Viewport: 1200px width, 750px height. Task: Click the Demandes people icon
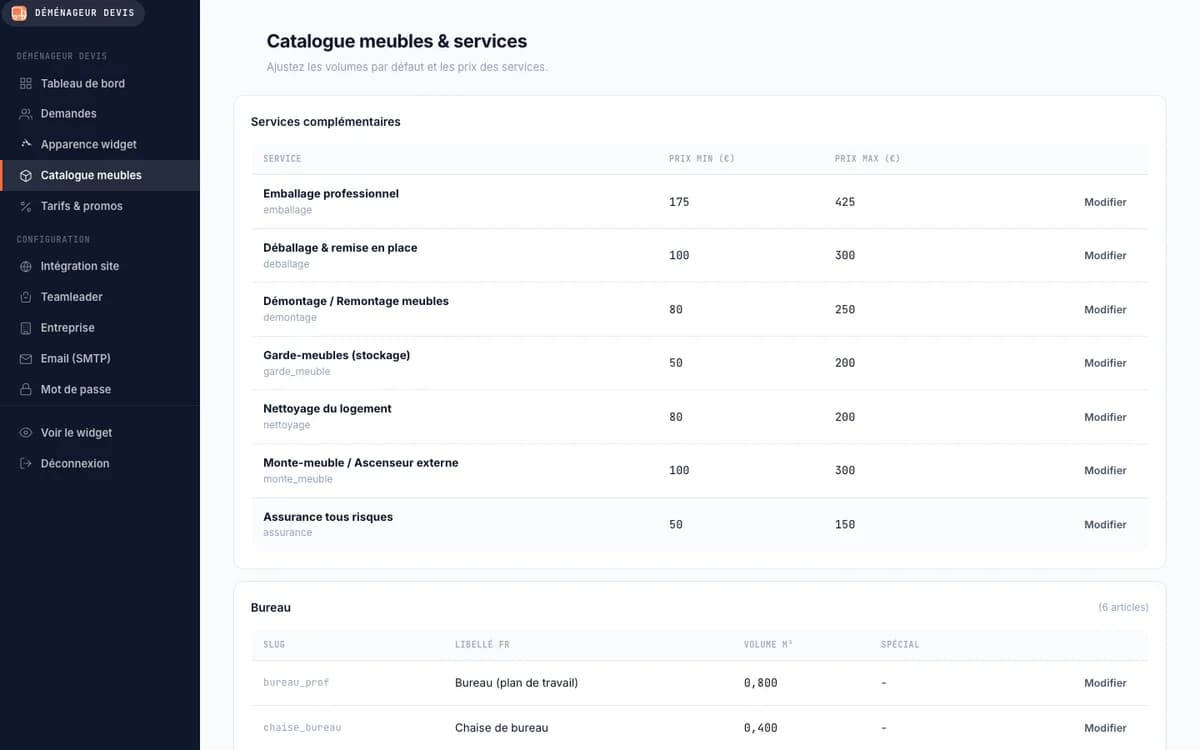coord(26,114)
